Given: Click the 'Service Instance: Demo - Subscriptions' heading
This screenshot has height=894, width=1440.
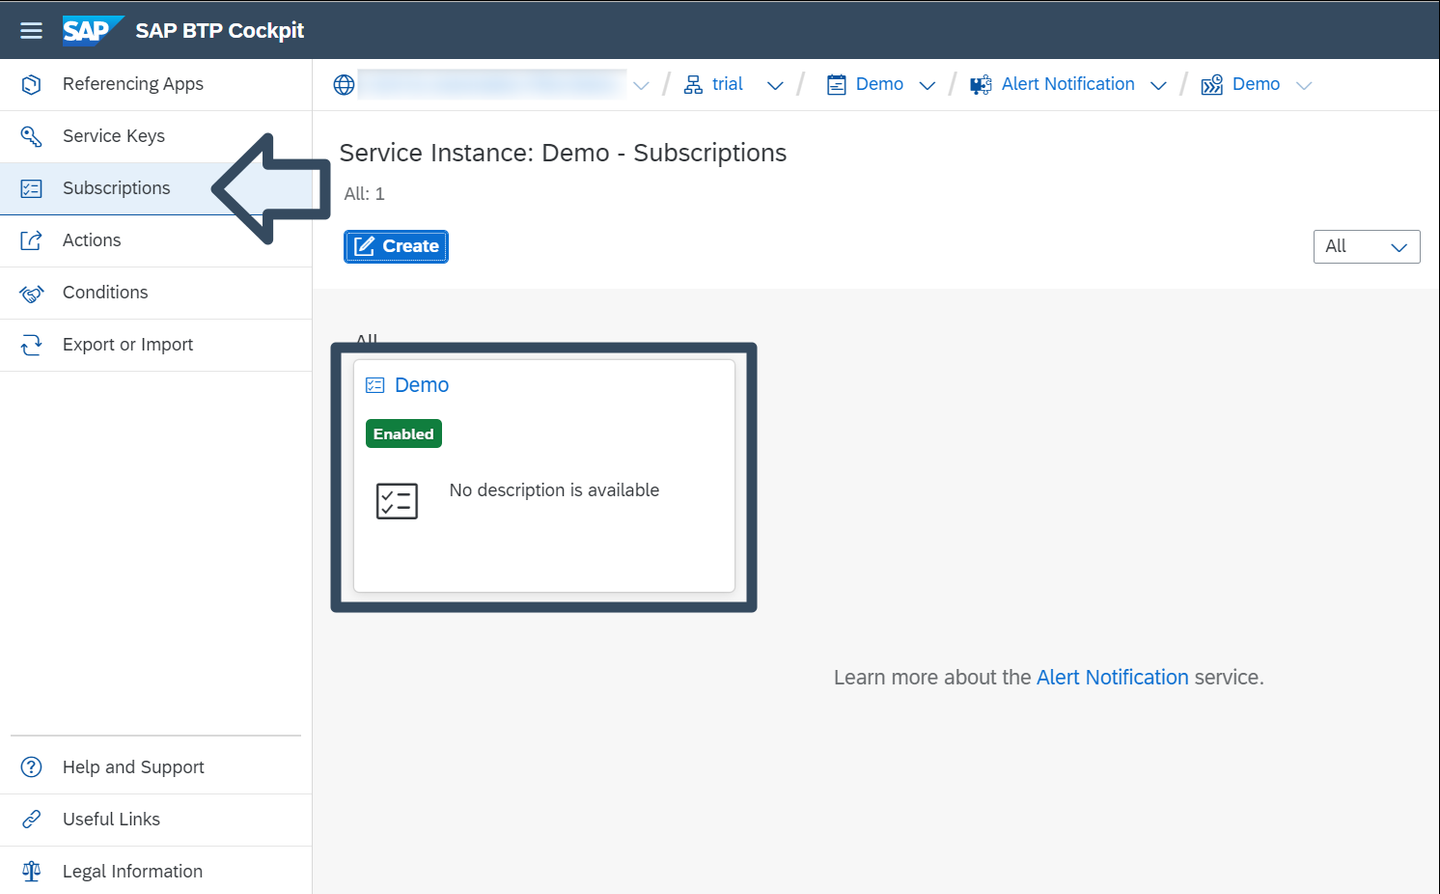Looking at the screenshot, I should tap(563, 153).
